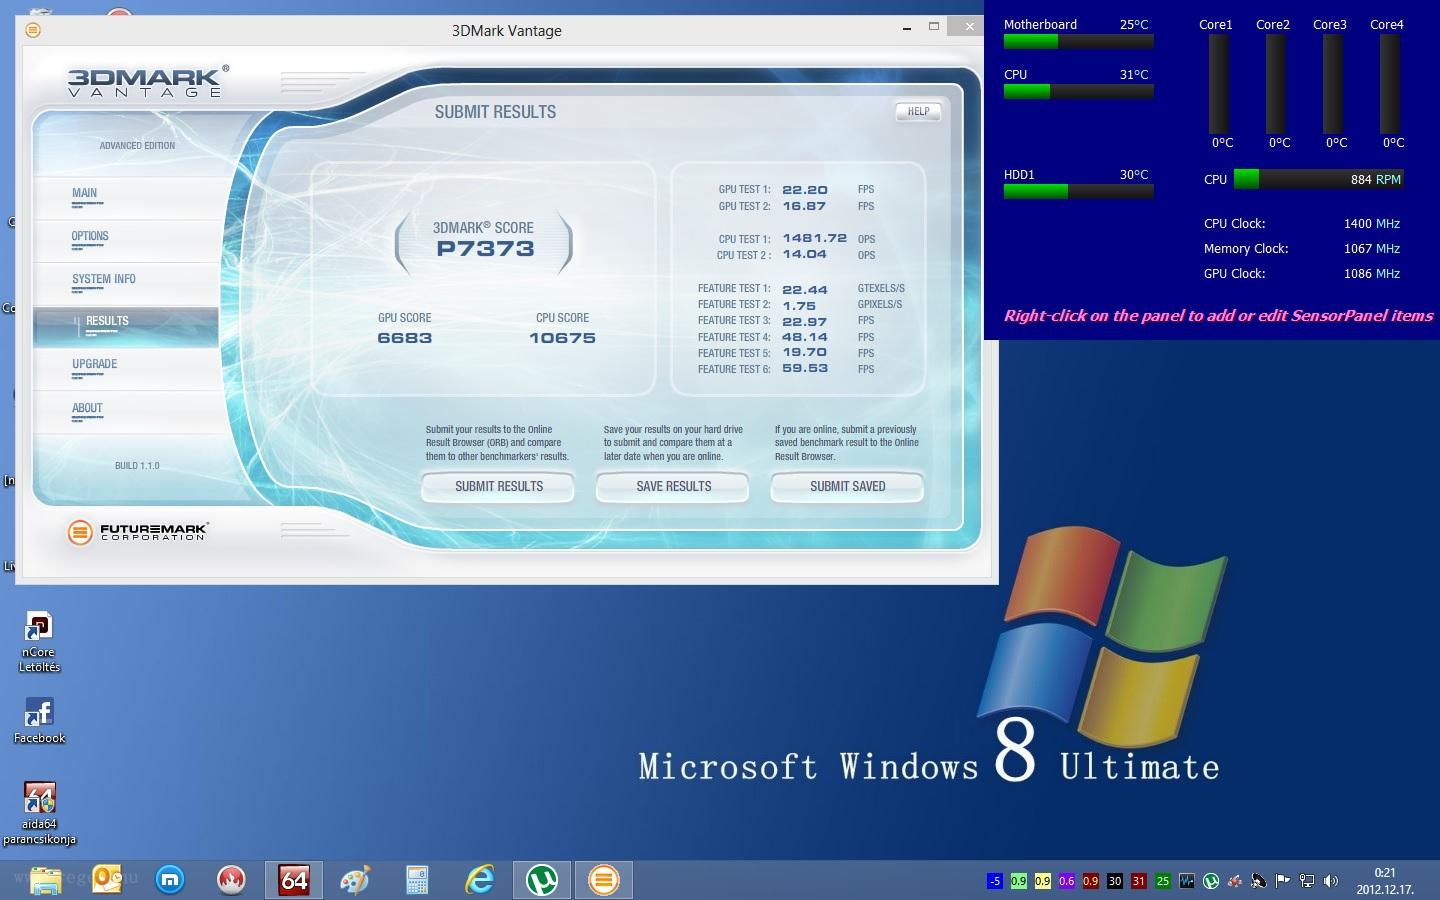Click the Motherboard temperature bar in SensorPanel
The height and width of the screenshot is (900, 1440).
coord(1078,42)
